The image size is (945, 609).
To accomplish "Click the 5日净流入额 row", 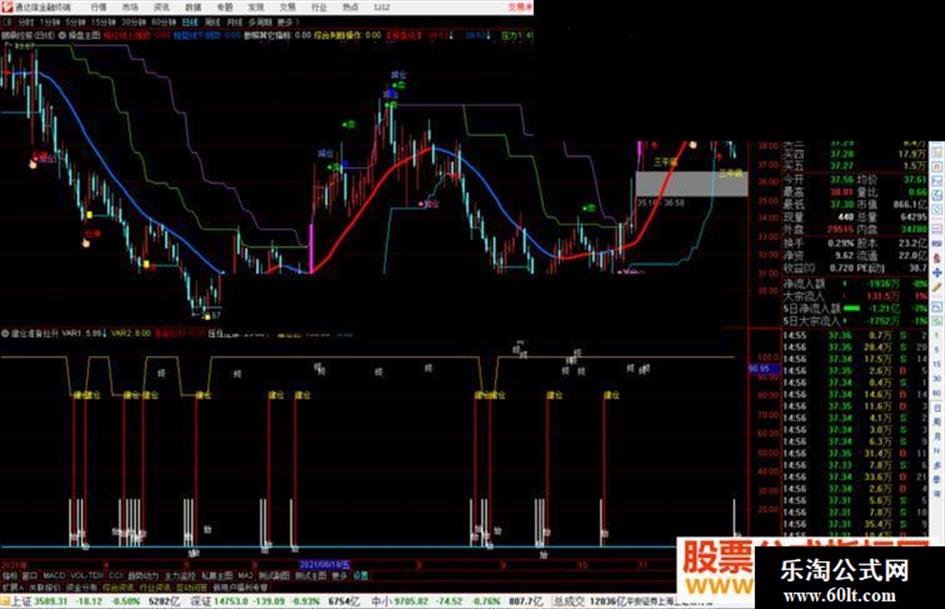I will pos(855,309).
